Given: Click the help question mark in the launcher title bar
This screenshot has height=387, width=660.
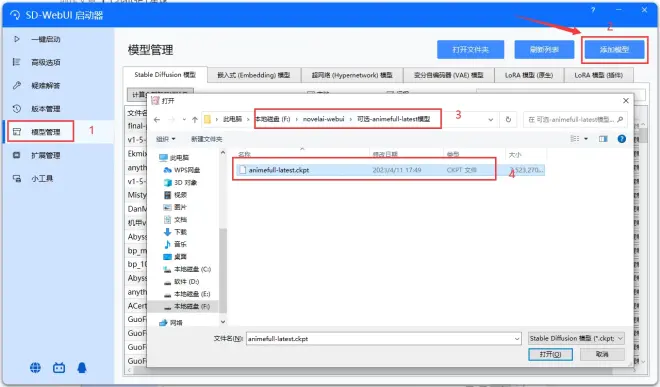Looking at the screenshot, I should [x=593, y=10].
